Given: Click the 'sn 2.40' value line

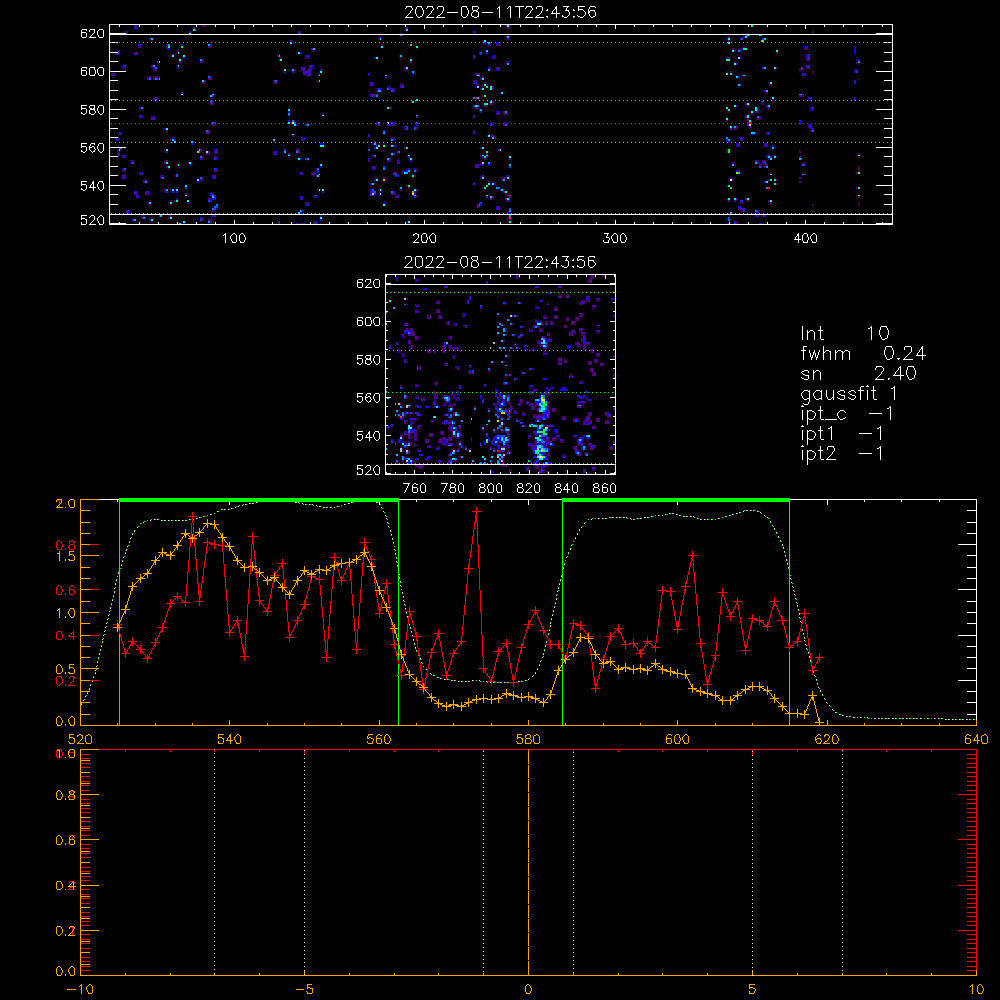Looking at the screenshot, I should pyautogui.click(x=858, y=373).
